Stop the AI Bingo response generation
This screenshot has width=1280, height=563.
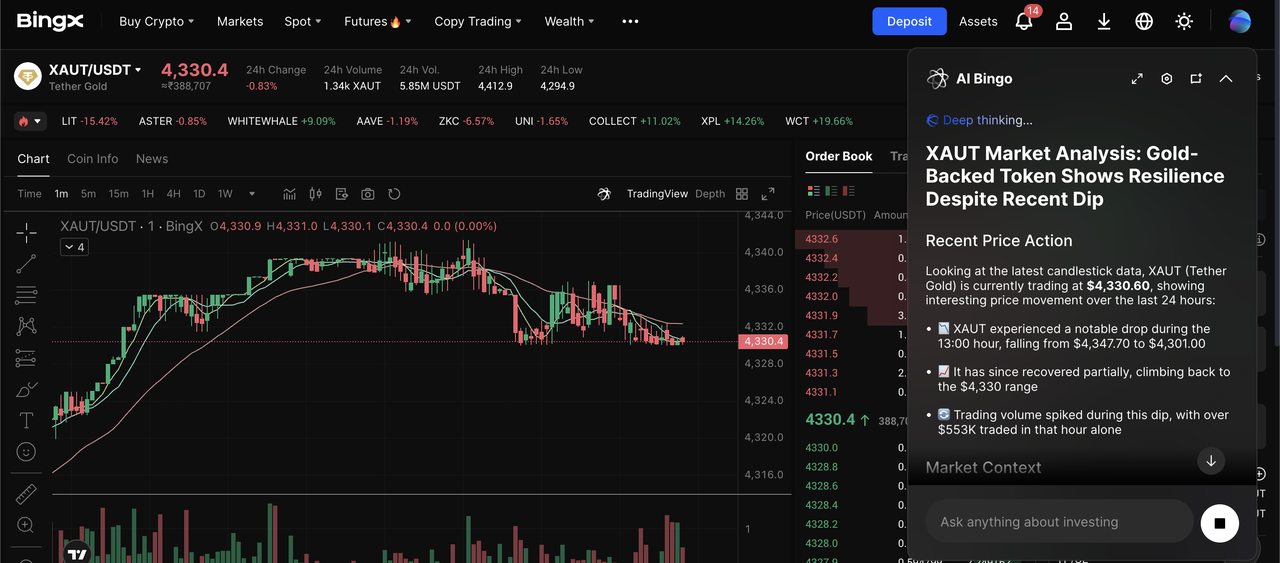pos(1219,522)
